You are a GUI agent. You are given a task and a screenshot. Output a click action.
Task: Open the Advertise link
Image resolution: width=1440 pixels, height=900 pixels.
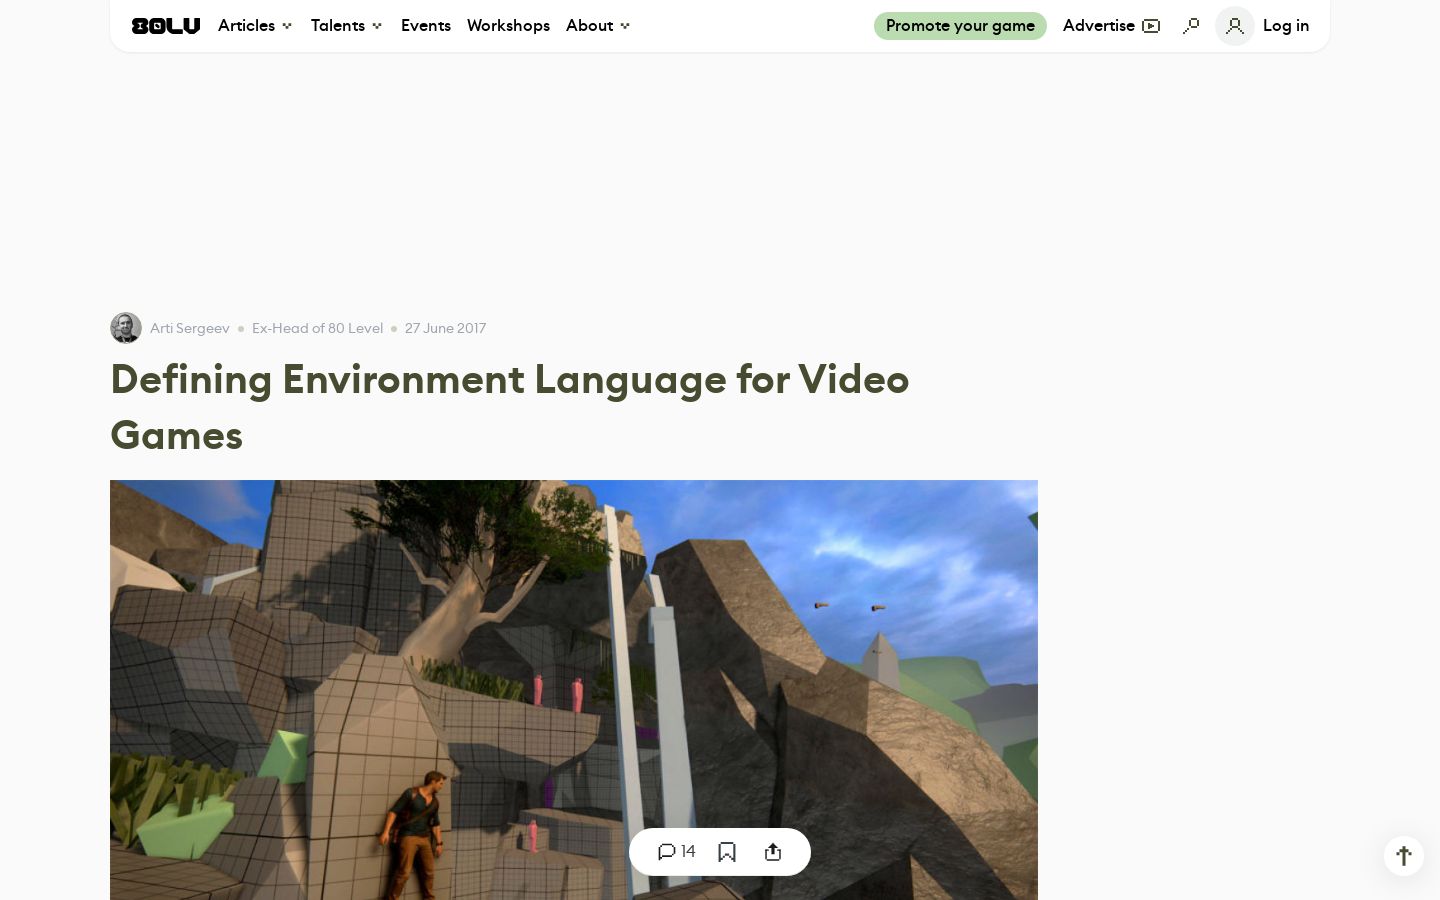[x=1111, y=26]
